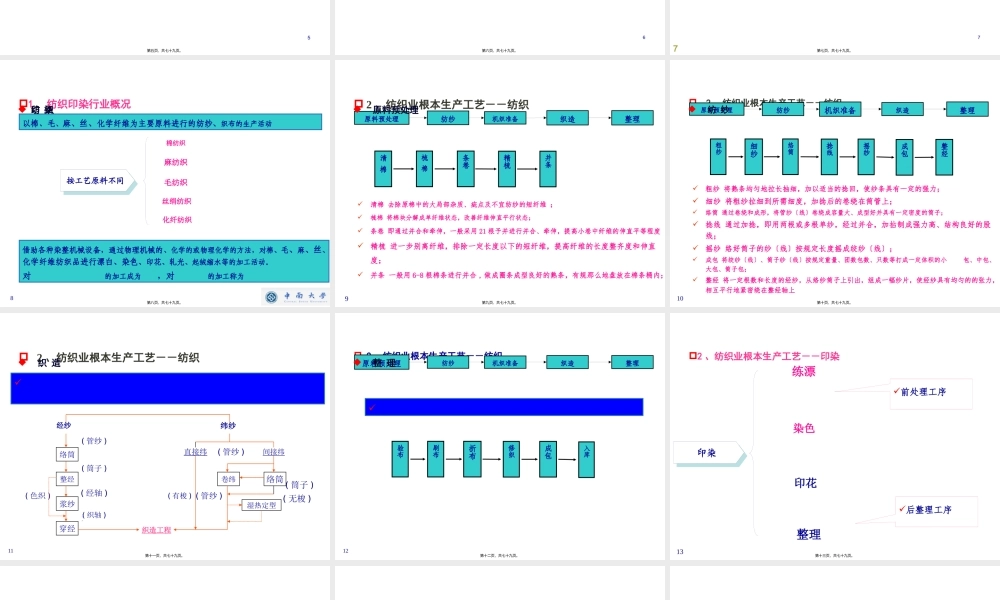Click the red square bullet beside slide 8 title
Image resolution: width=1000 pixels, height=600 pixels.
click(23, 104)
